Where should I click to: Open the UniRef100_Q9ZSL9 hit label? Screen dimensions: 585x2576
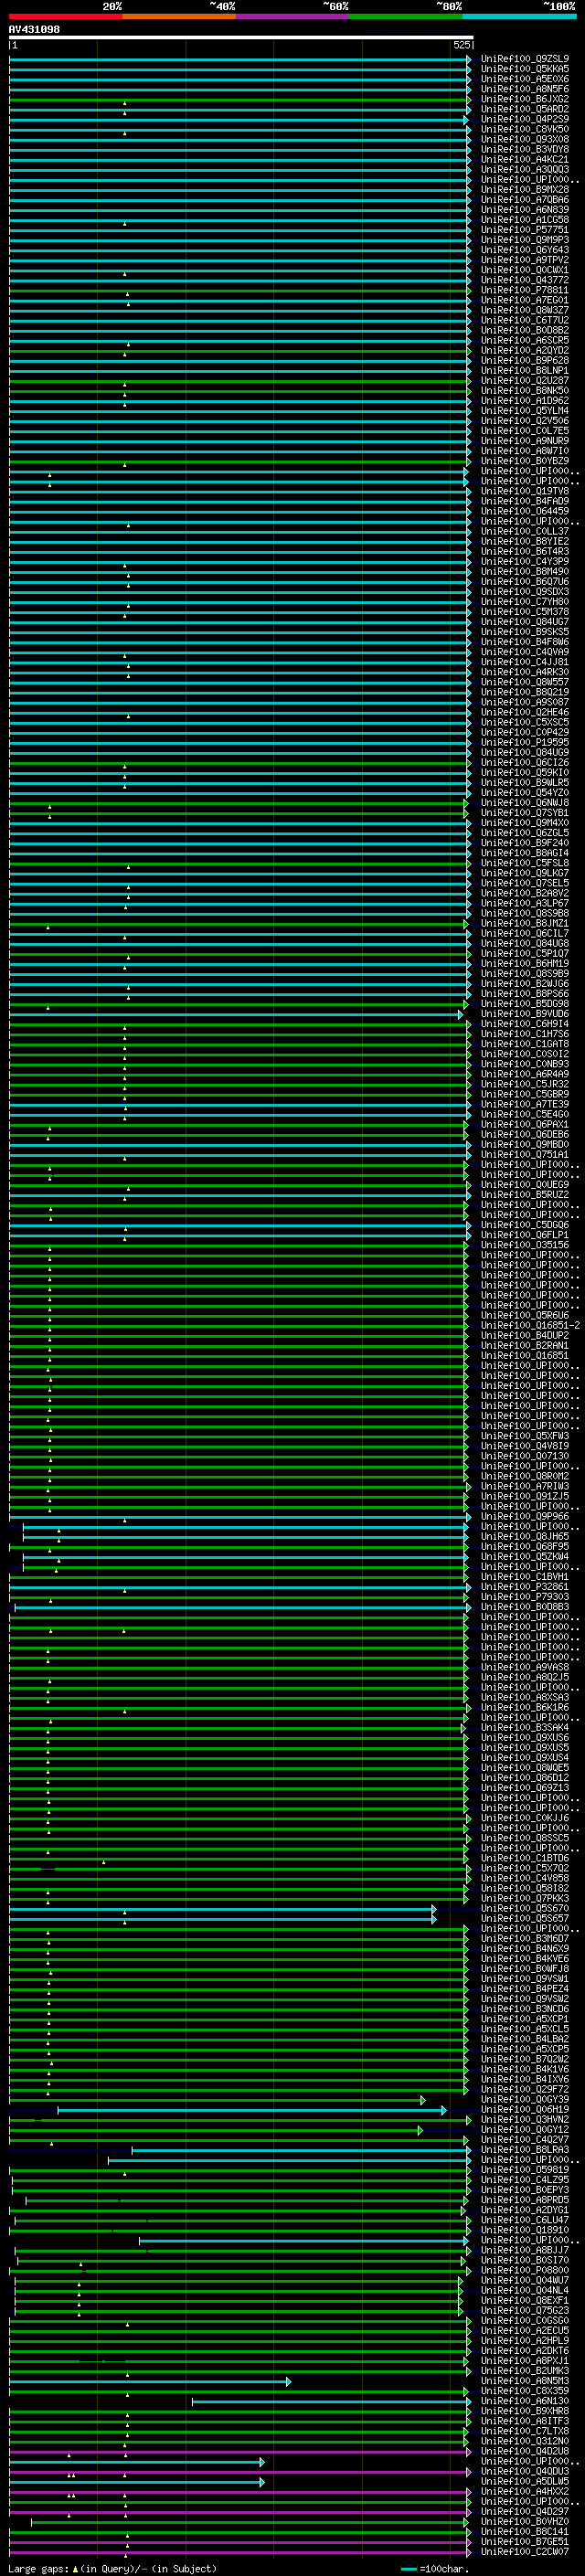click(524, 59)
